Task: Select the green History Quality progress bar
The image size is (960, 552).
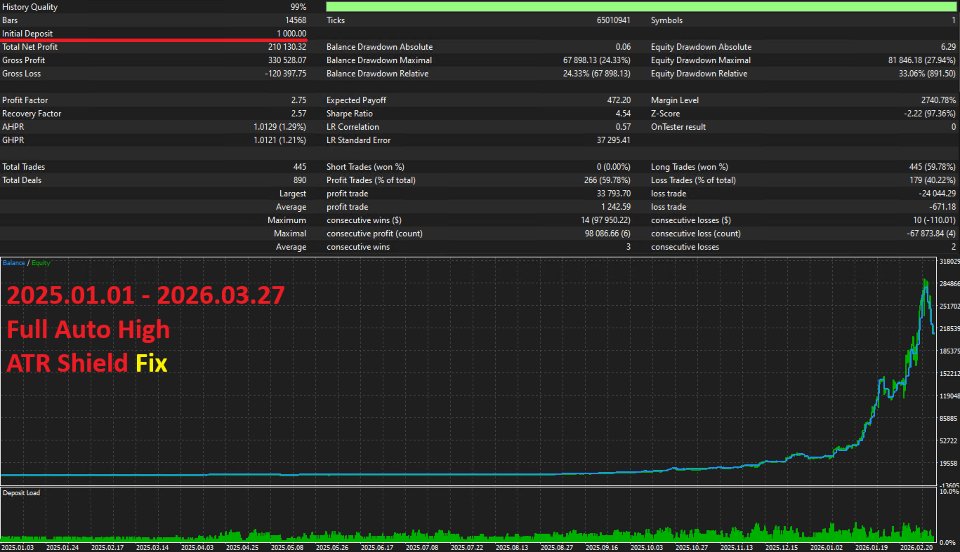Action: click(x=640, y=7)
